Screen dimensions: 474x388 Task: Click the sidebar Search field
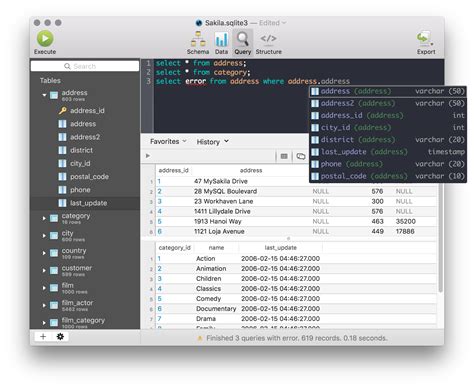click(x=85, y=66)
